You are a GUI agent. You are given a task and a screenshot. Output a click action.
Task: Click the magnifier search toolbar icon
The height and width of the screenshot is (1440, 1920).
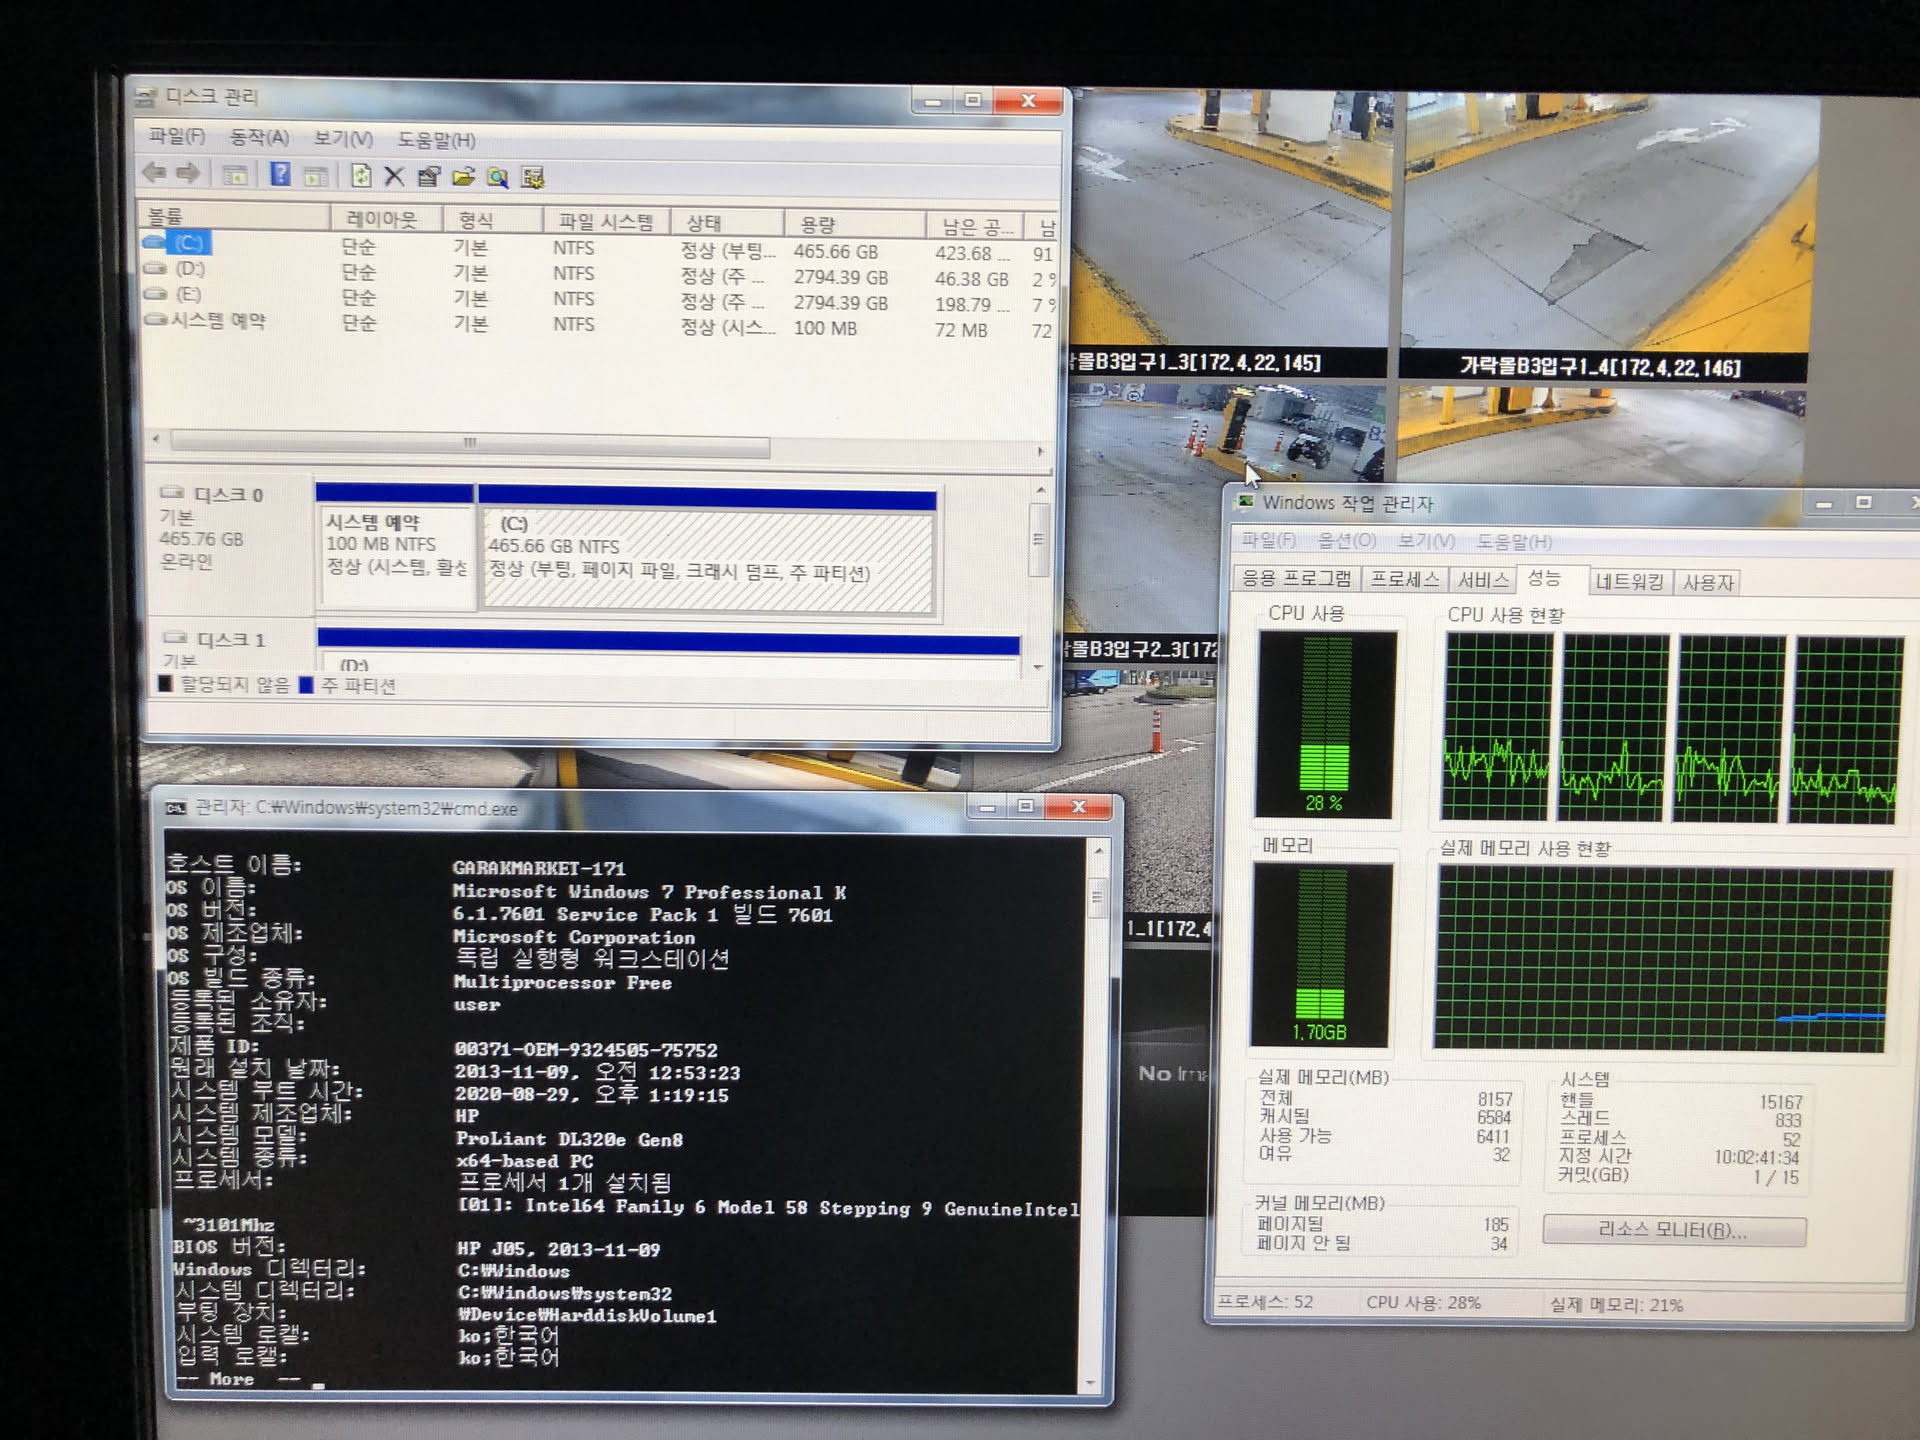click(x=497, y=178)
